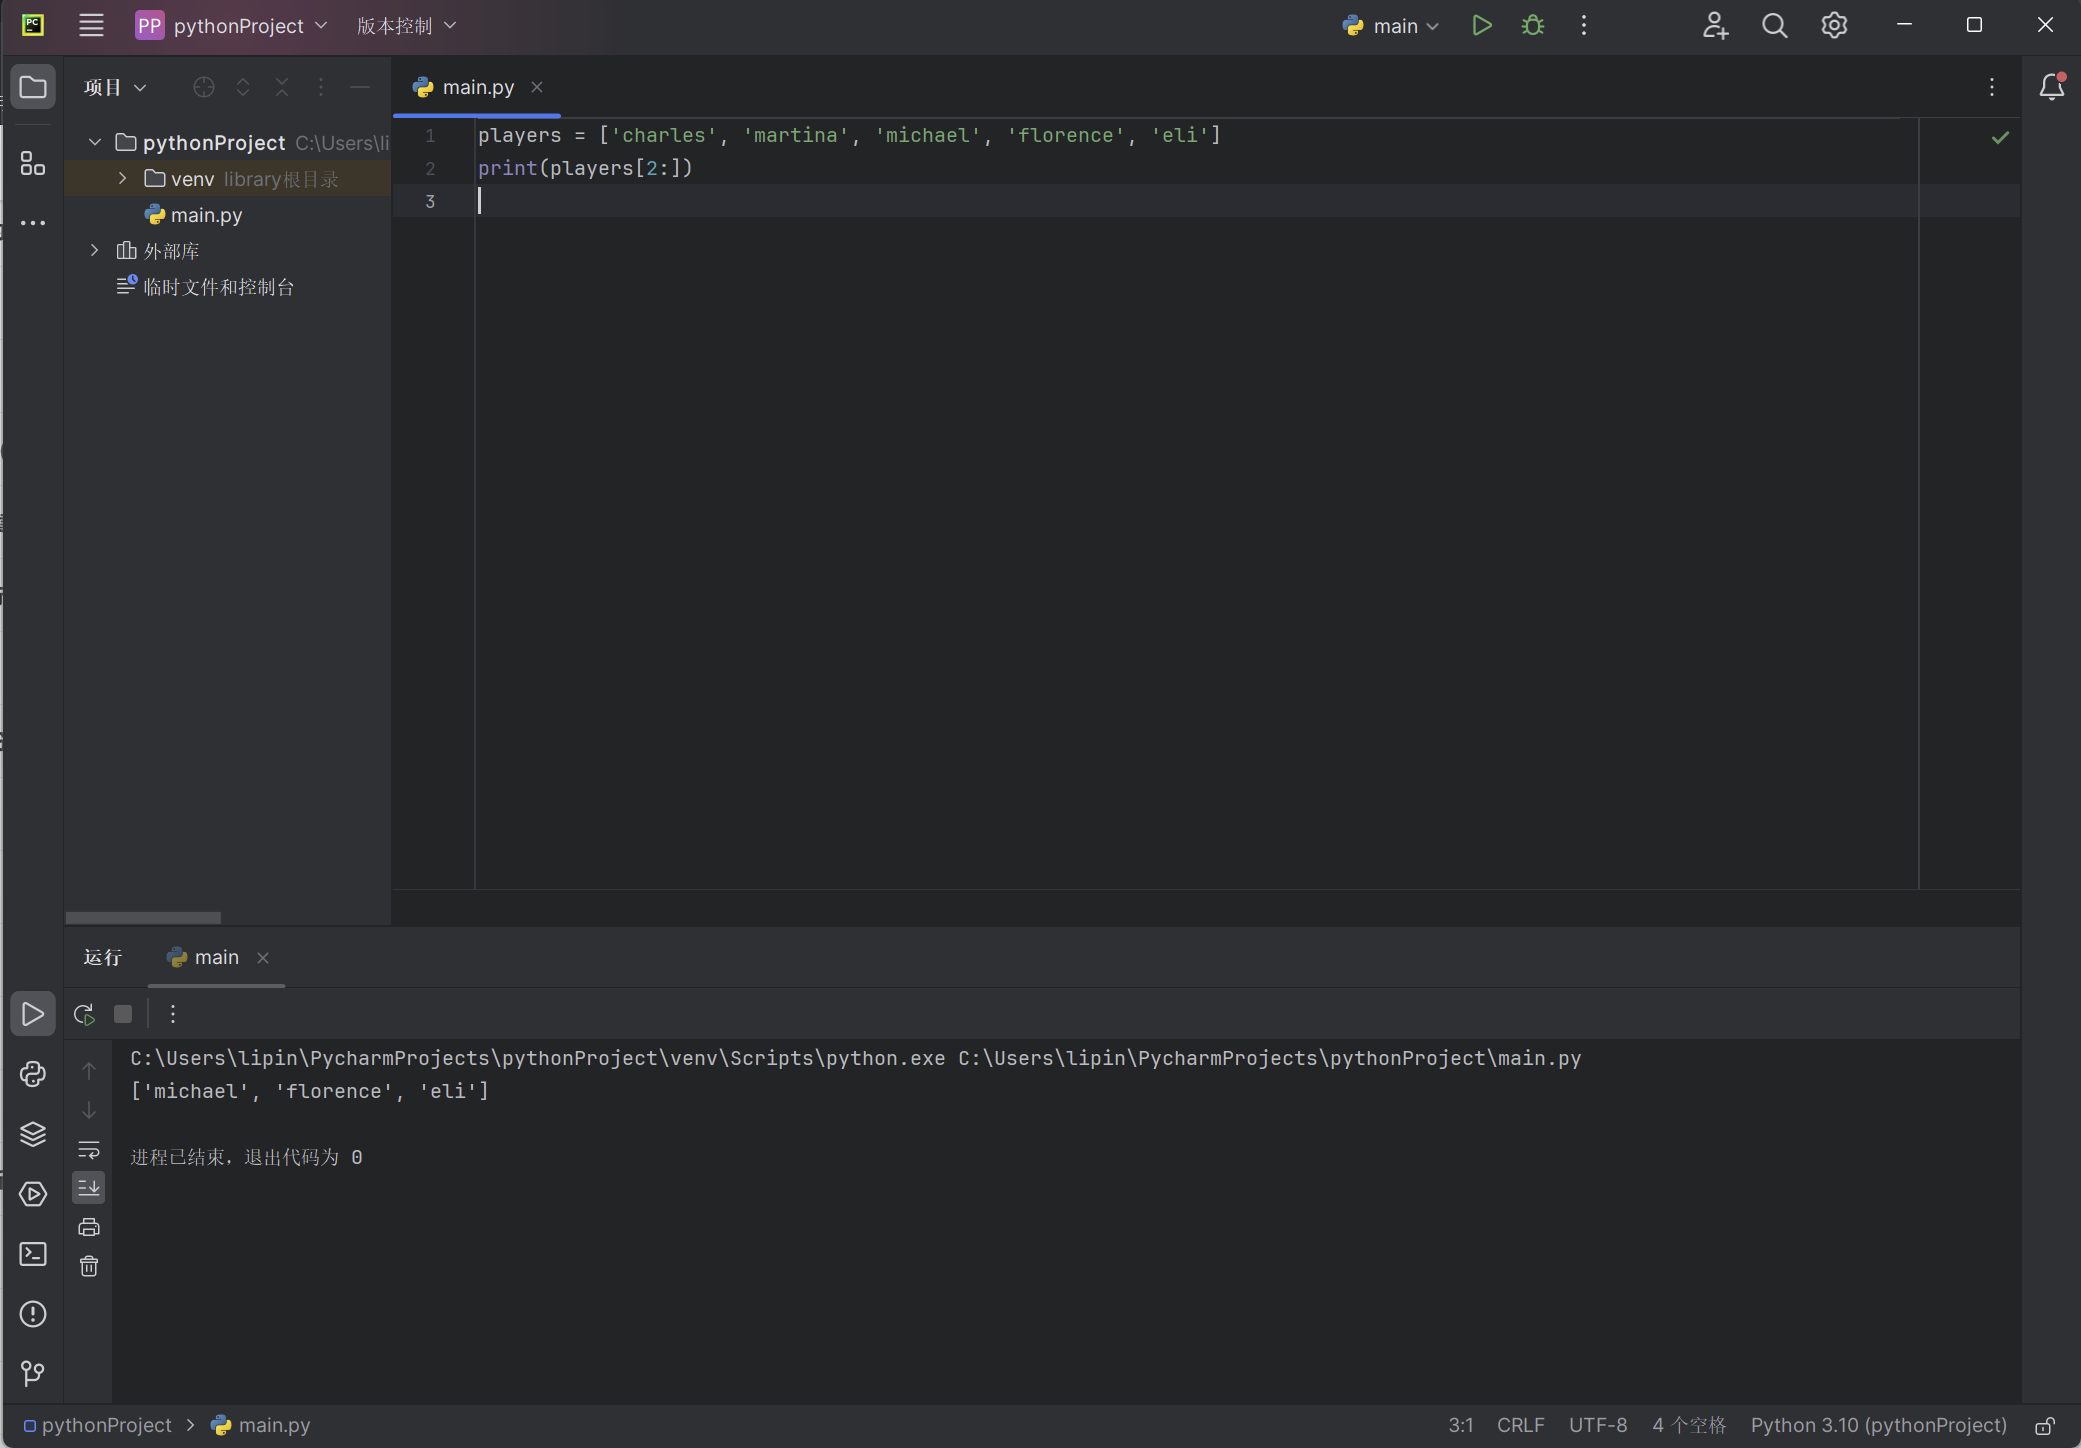Viewport: 2081px width, 1448px height.
Task: Show more tool windows in left sidebar
Action: click(x=33, y=223)
